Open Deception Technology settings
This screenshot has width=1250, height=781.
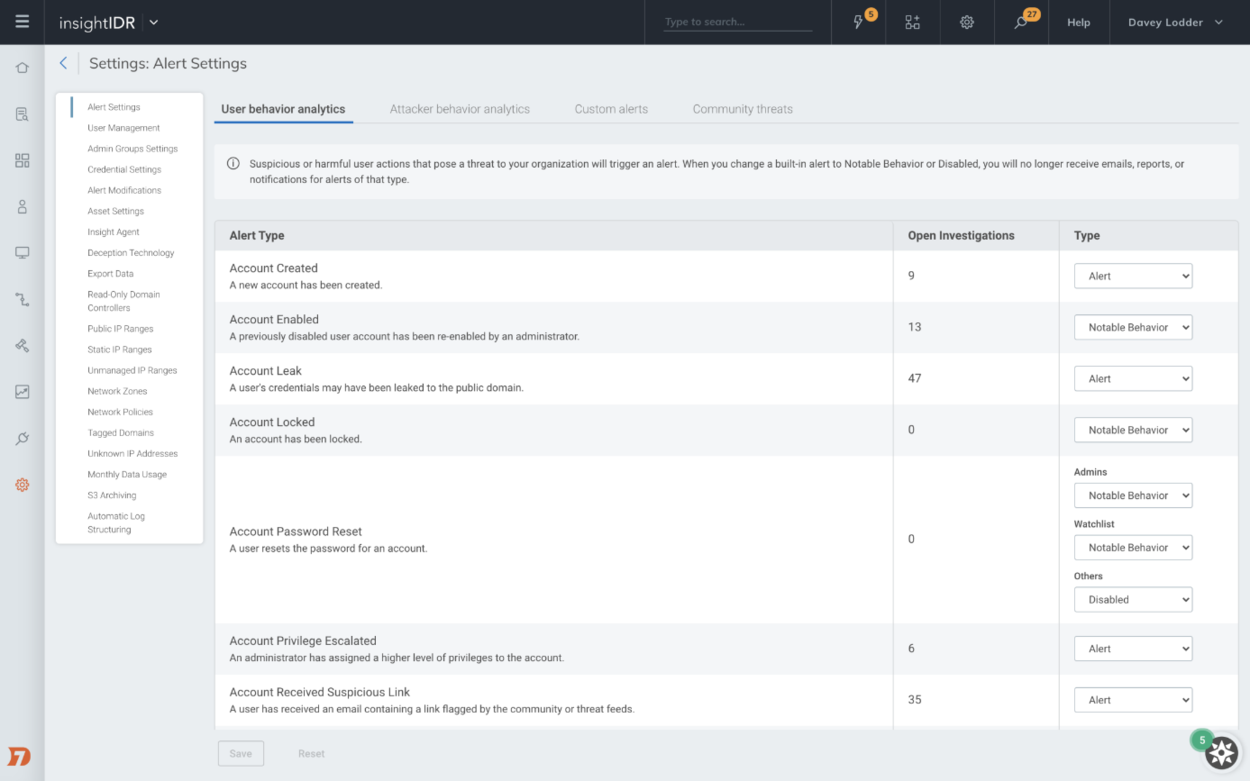[131, 253]
